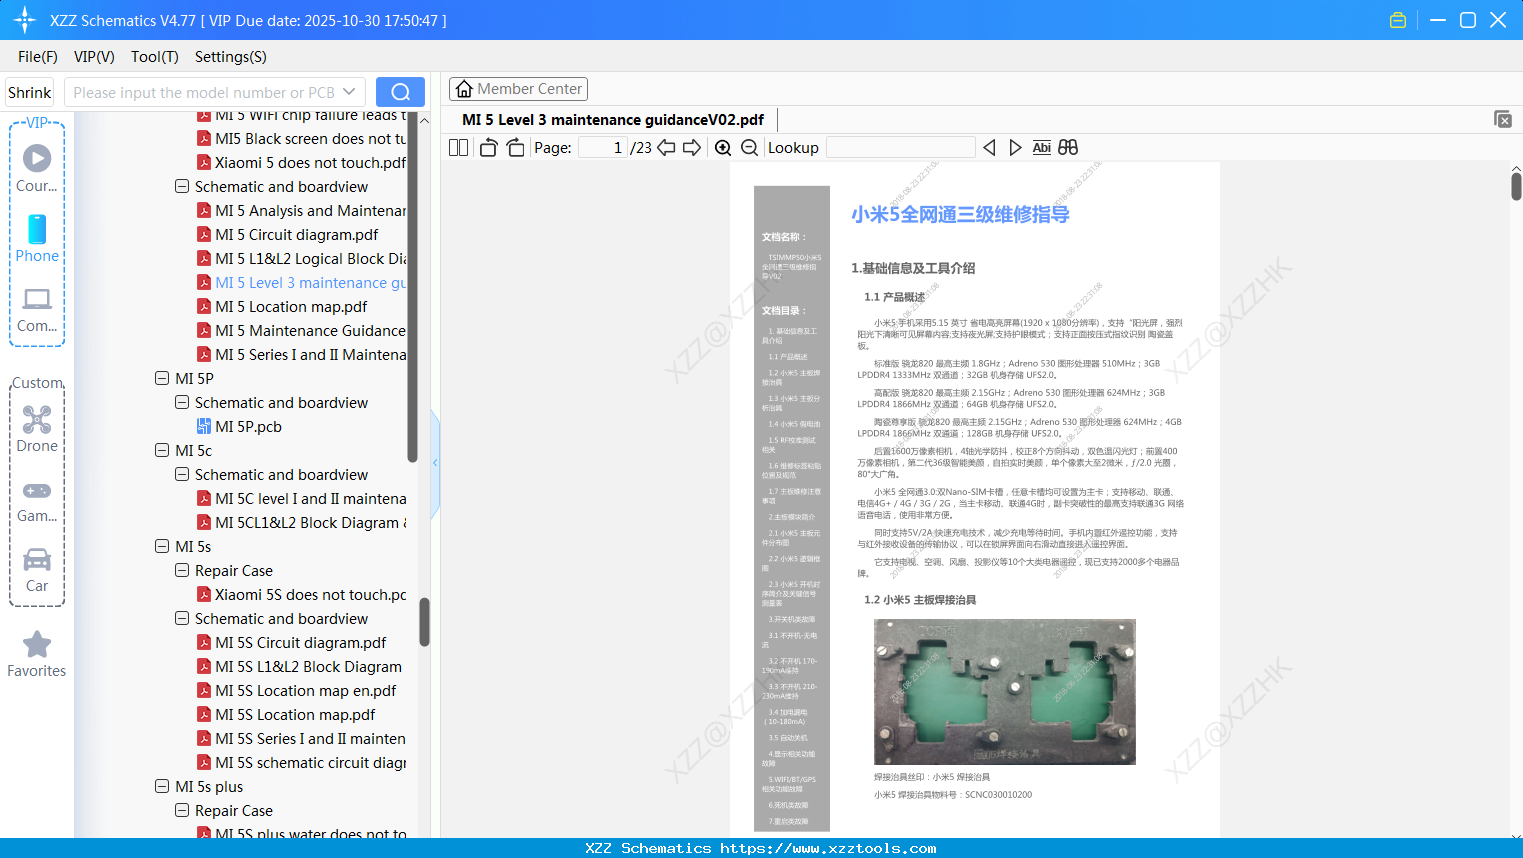Collapse Repair Case under MI 5s plus
This screenshot has width=1523, height=858.
[182, 811]
